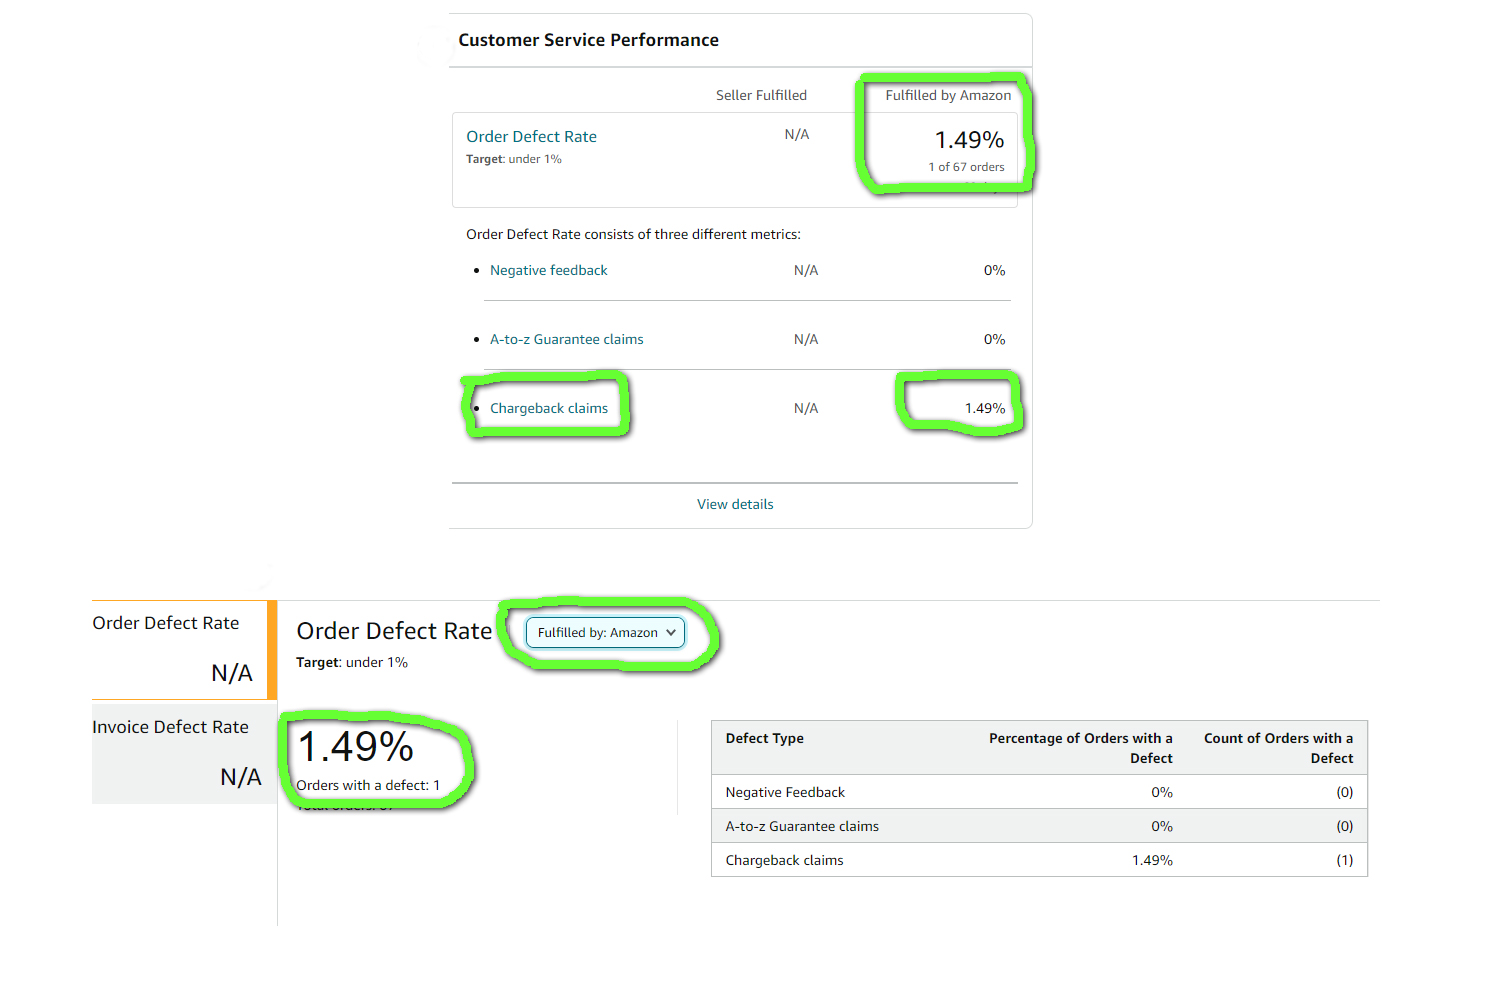1500x1000 pixels.
Task: Click View details link
Action: (735, 505)
